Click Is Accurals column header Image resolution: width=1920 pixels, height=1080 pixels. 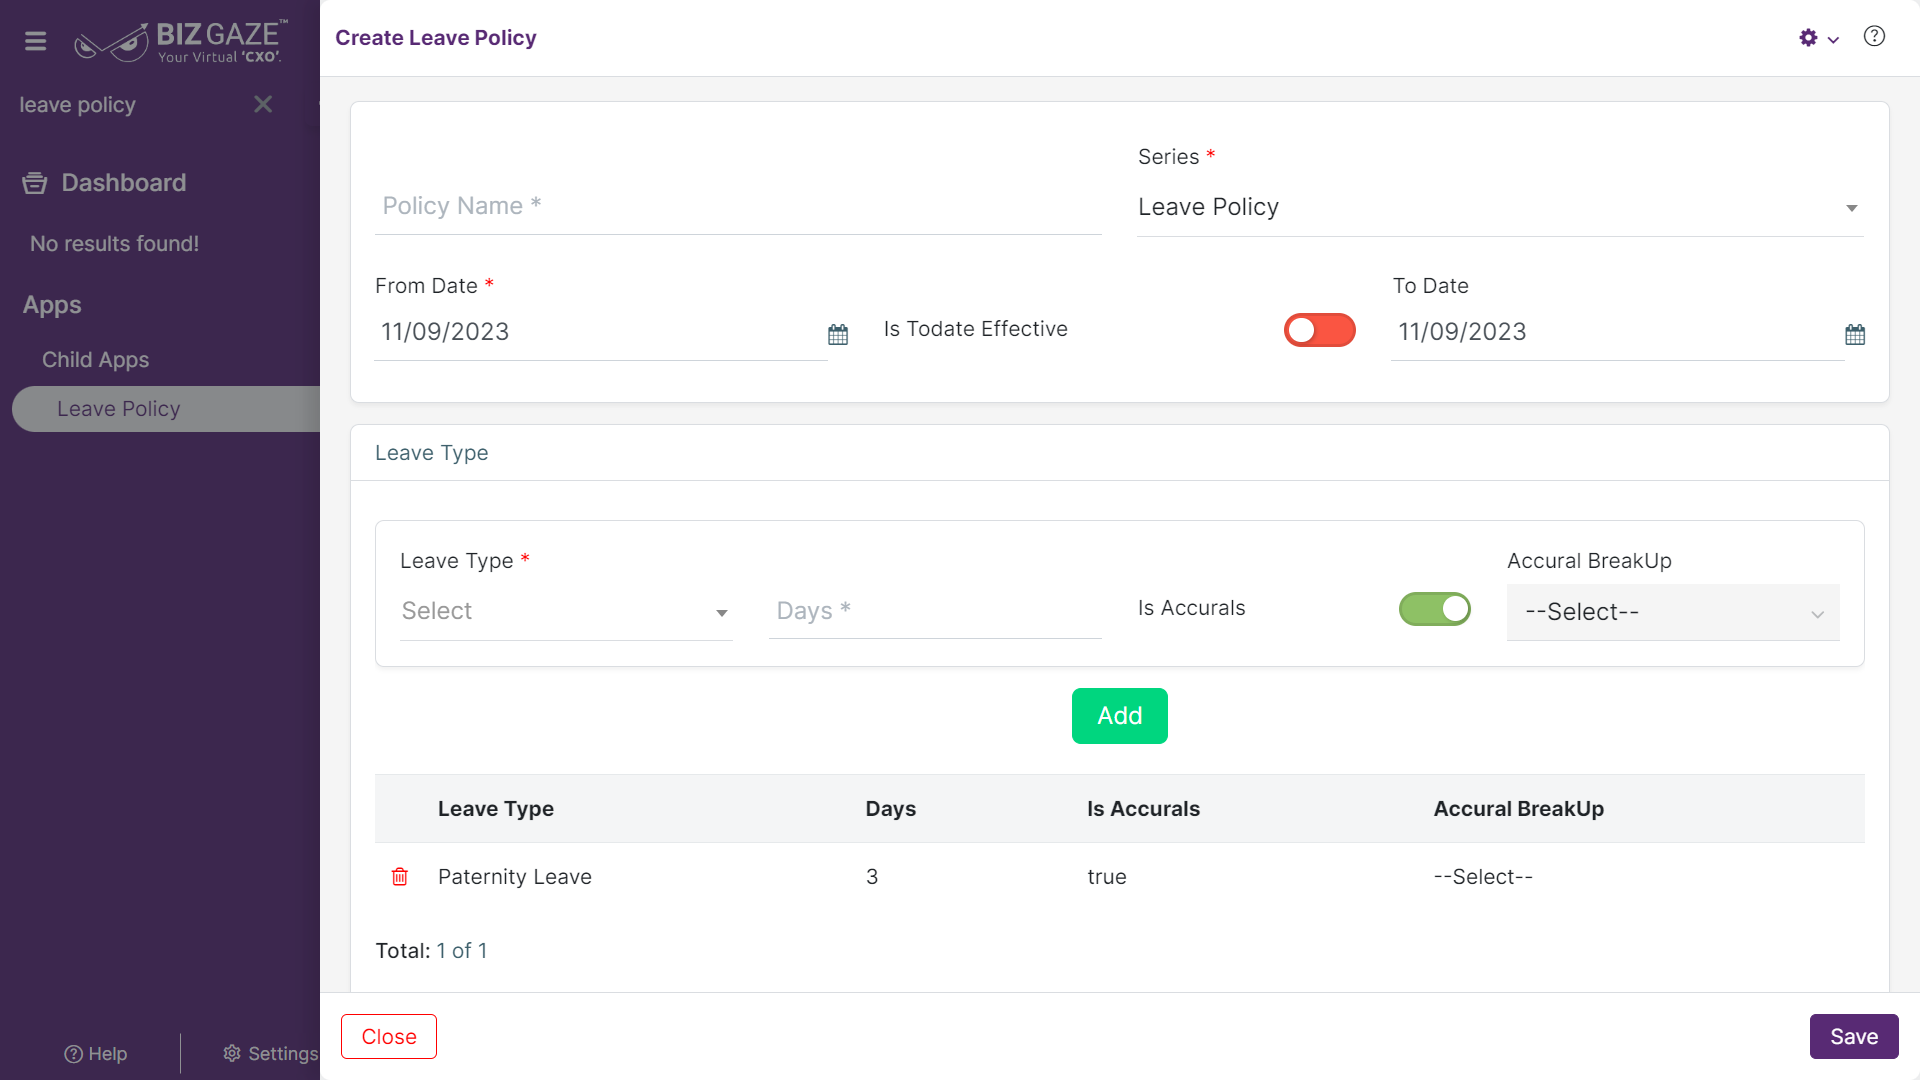[x=1144, y=809]
